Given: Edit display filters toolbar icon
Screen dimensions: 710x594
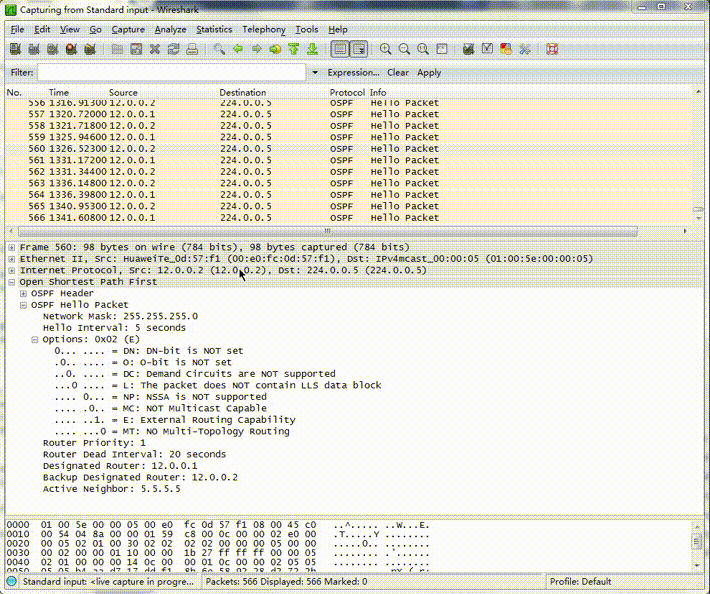Looking at the screenshot, I should point(487,49).
